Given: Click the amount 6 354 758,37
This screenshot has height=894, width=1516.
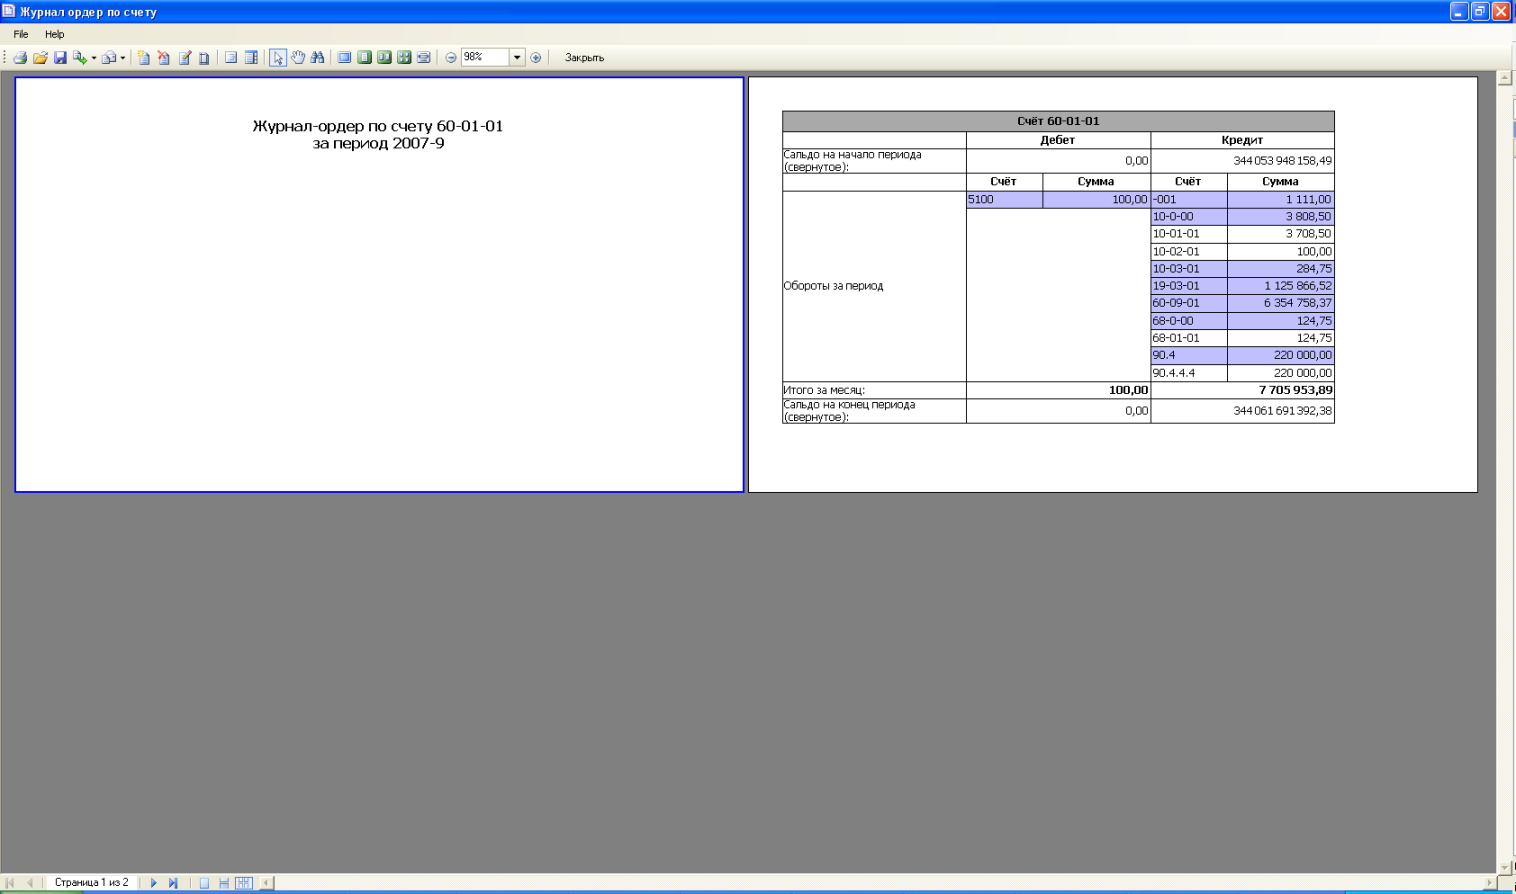Looking at the screenshot, I should pos(1281,303).
